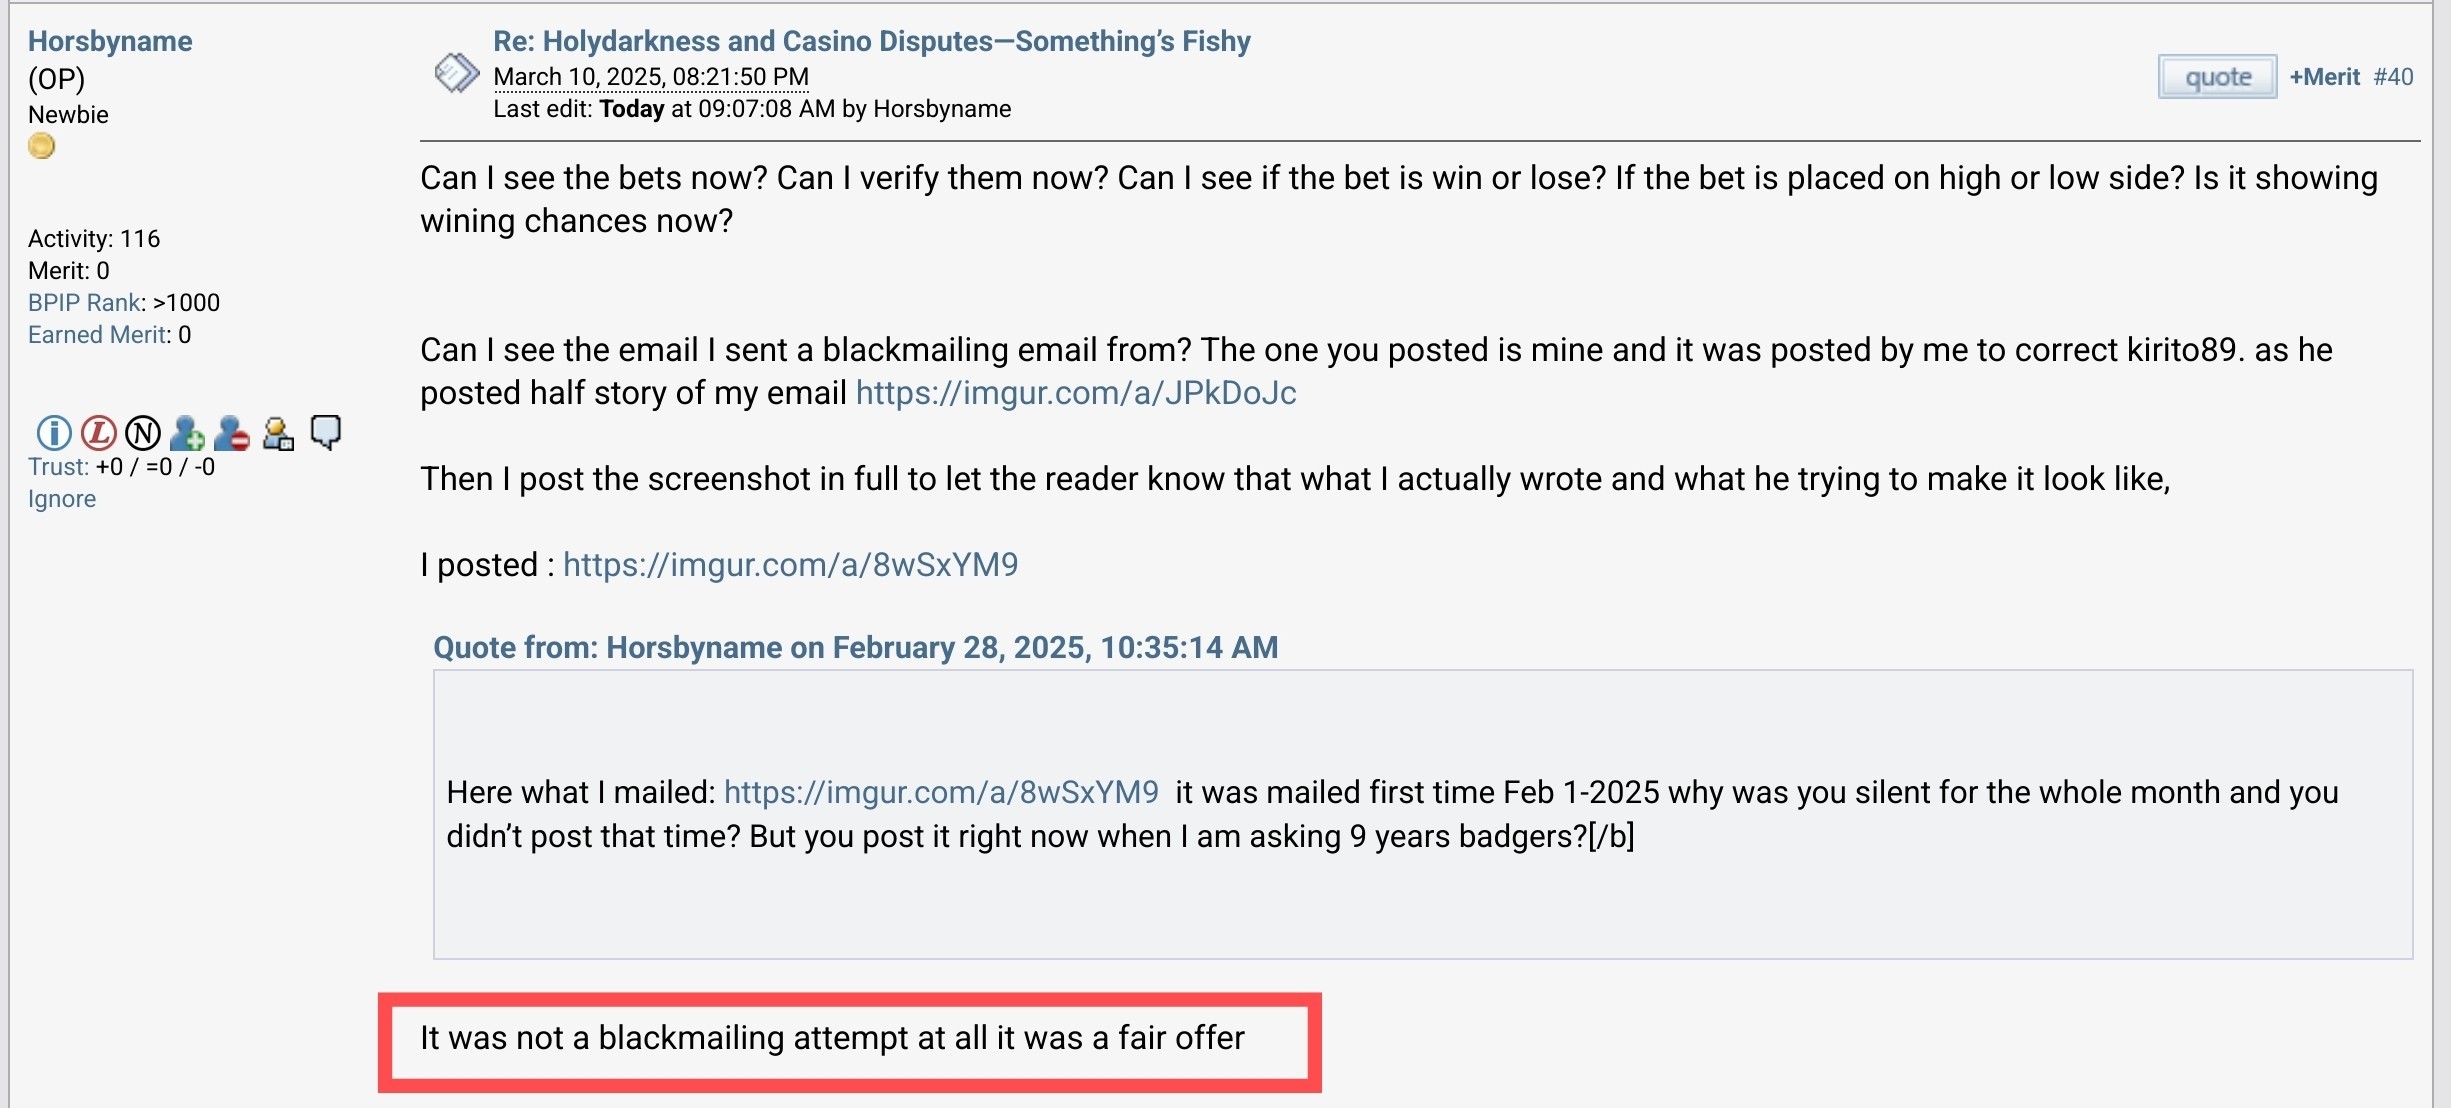Click the black N ninjastic icon
The width and height of the screenshot is (2451, 1108).
143,433
